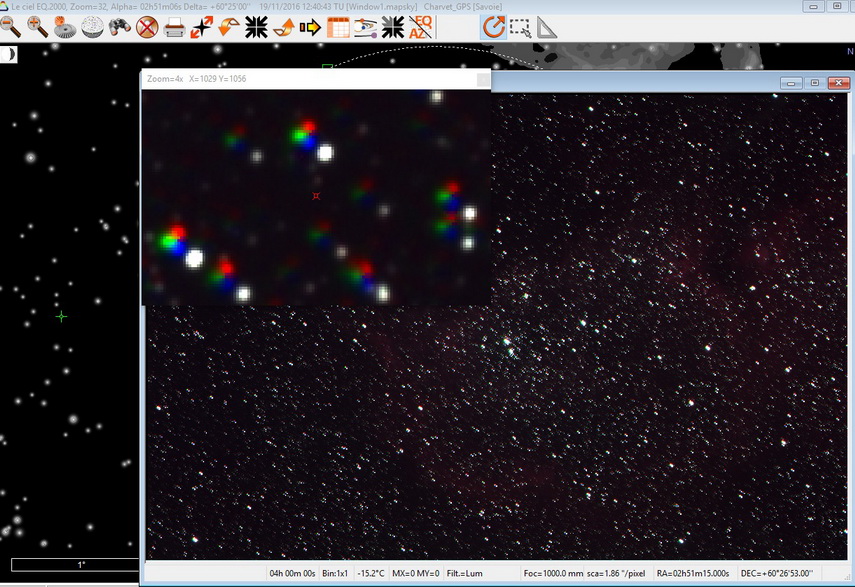The image size is (855, 587).
Task: Activate the rotate field orange arrow icon
Action: [x=493, y=27]
